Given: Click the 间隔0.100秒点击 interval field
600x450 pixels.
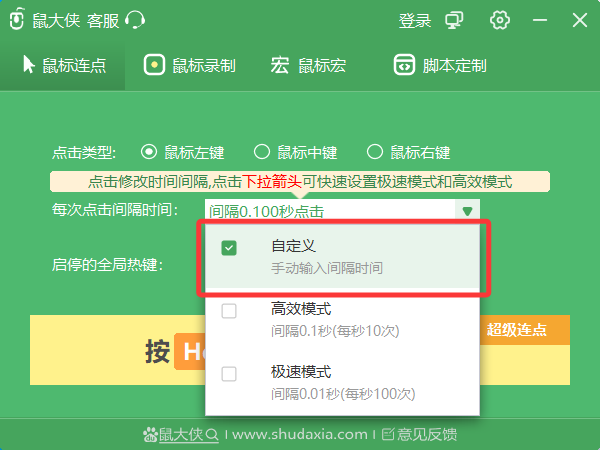Looking at the screenshot, I should [330, 211].
